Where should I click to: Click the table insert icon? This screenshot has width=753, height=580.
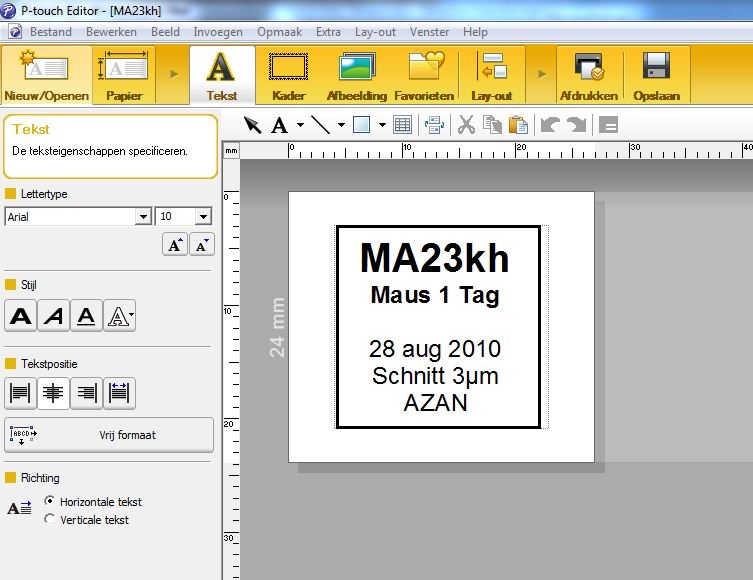(402, 125)
